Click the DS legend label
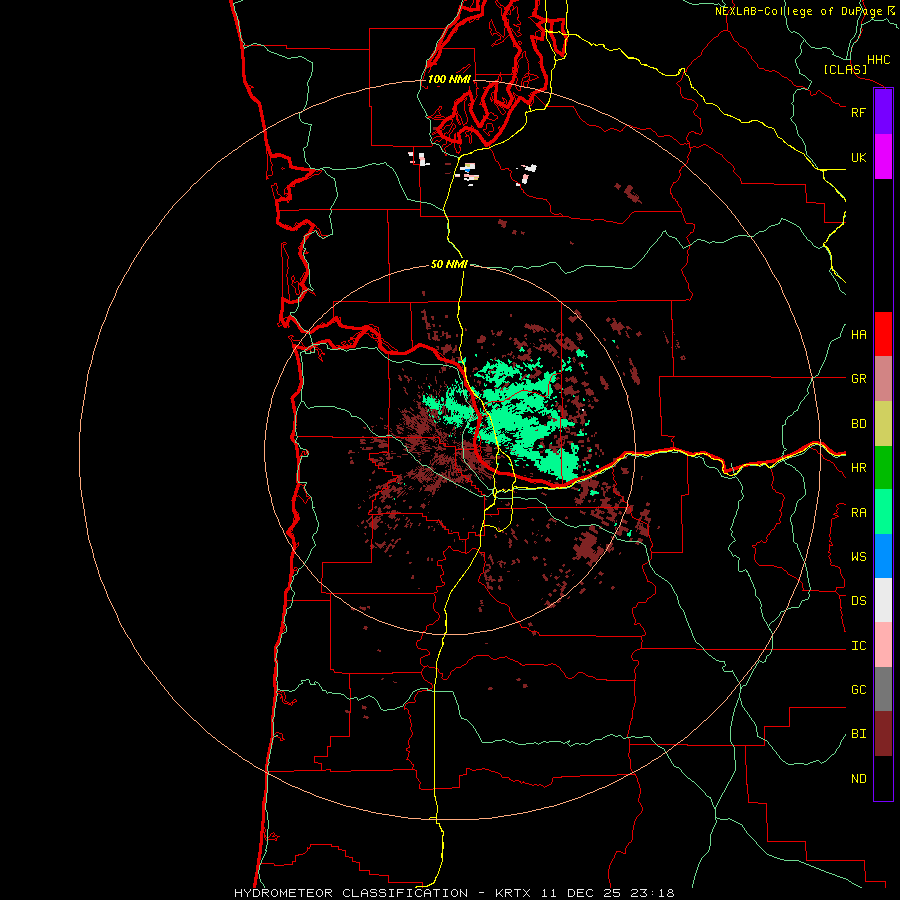 tap(858, 601)
